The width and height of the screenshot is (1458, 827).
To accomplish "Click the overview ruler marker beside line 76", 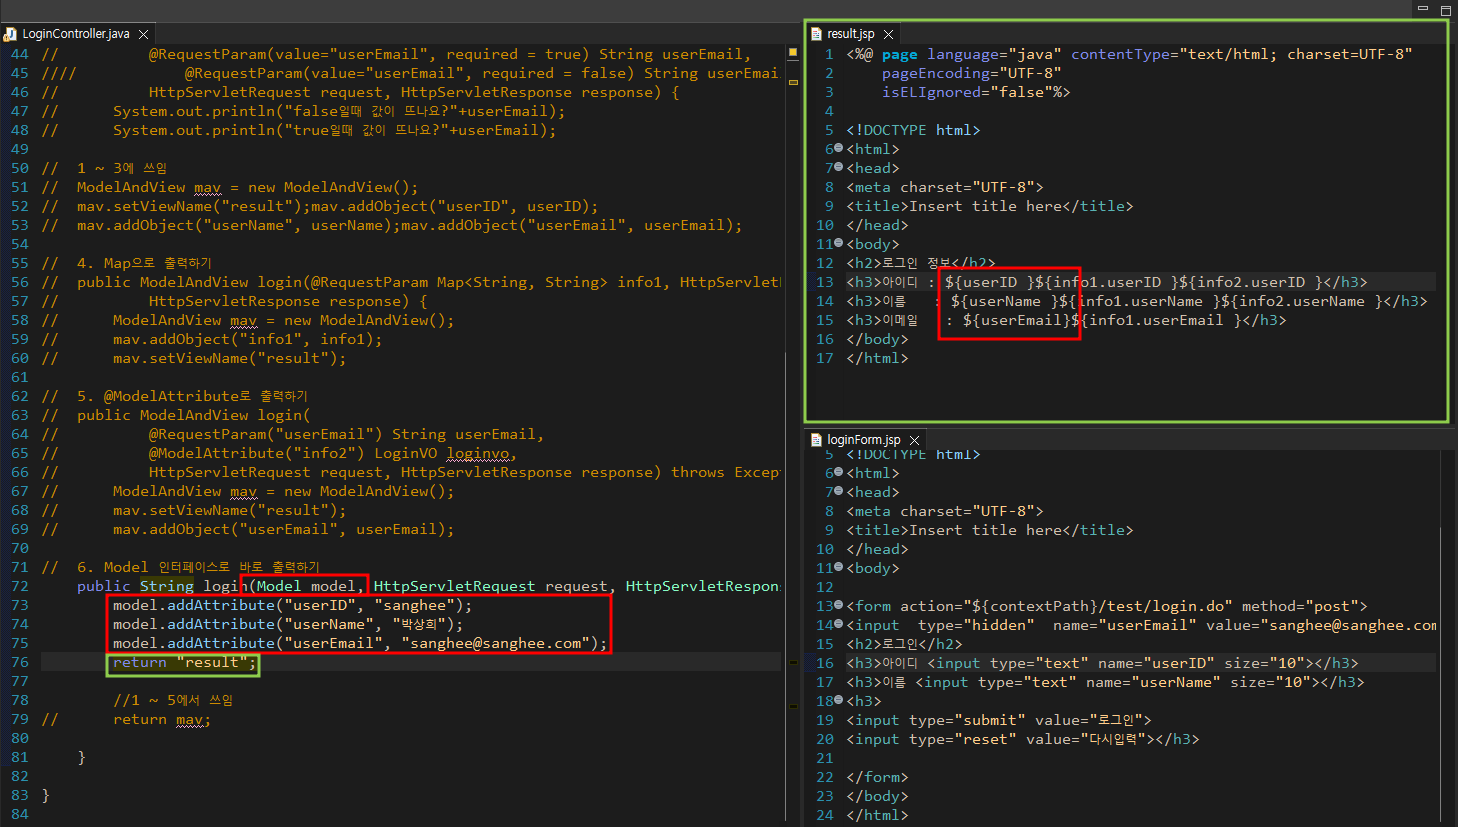I will click(x=793, y=662).
